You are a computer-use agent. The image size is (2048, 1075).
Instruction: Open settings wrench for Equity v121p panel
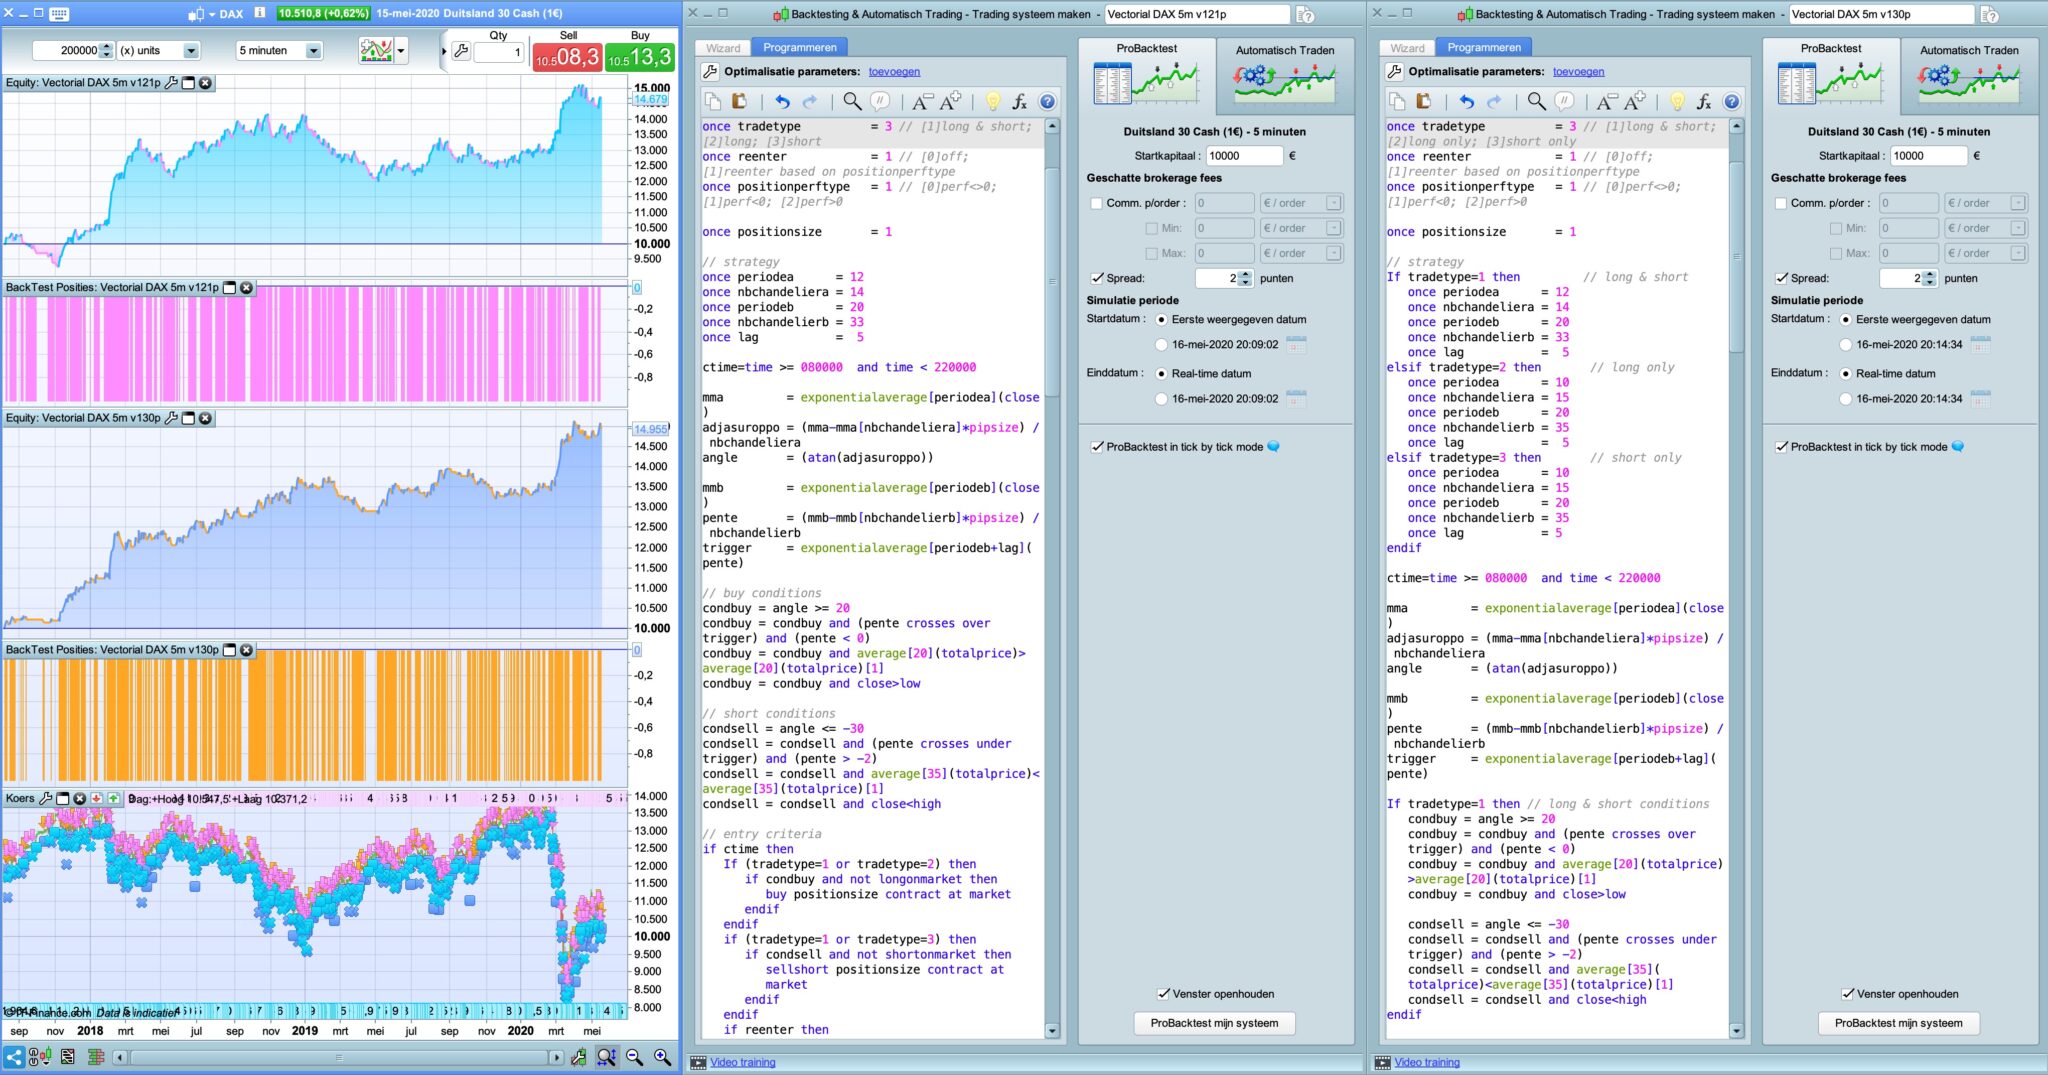(x=171, y=83)
